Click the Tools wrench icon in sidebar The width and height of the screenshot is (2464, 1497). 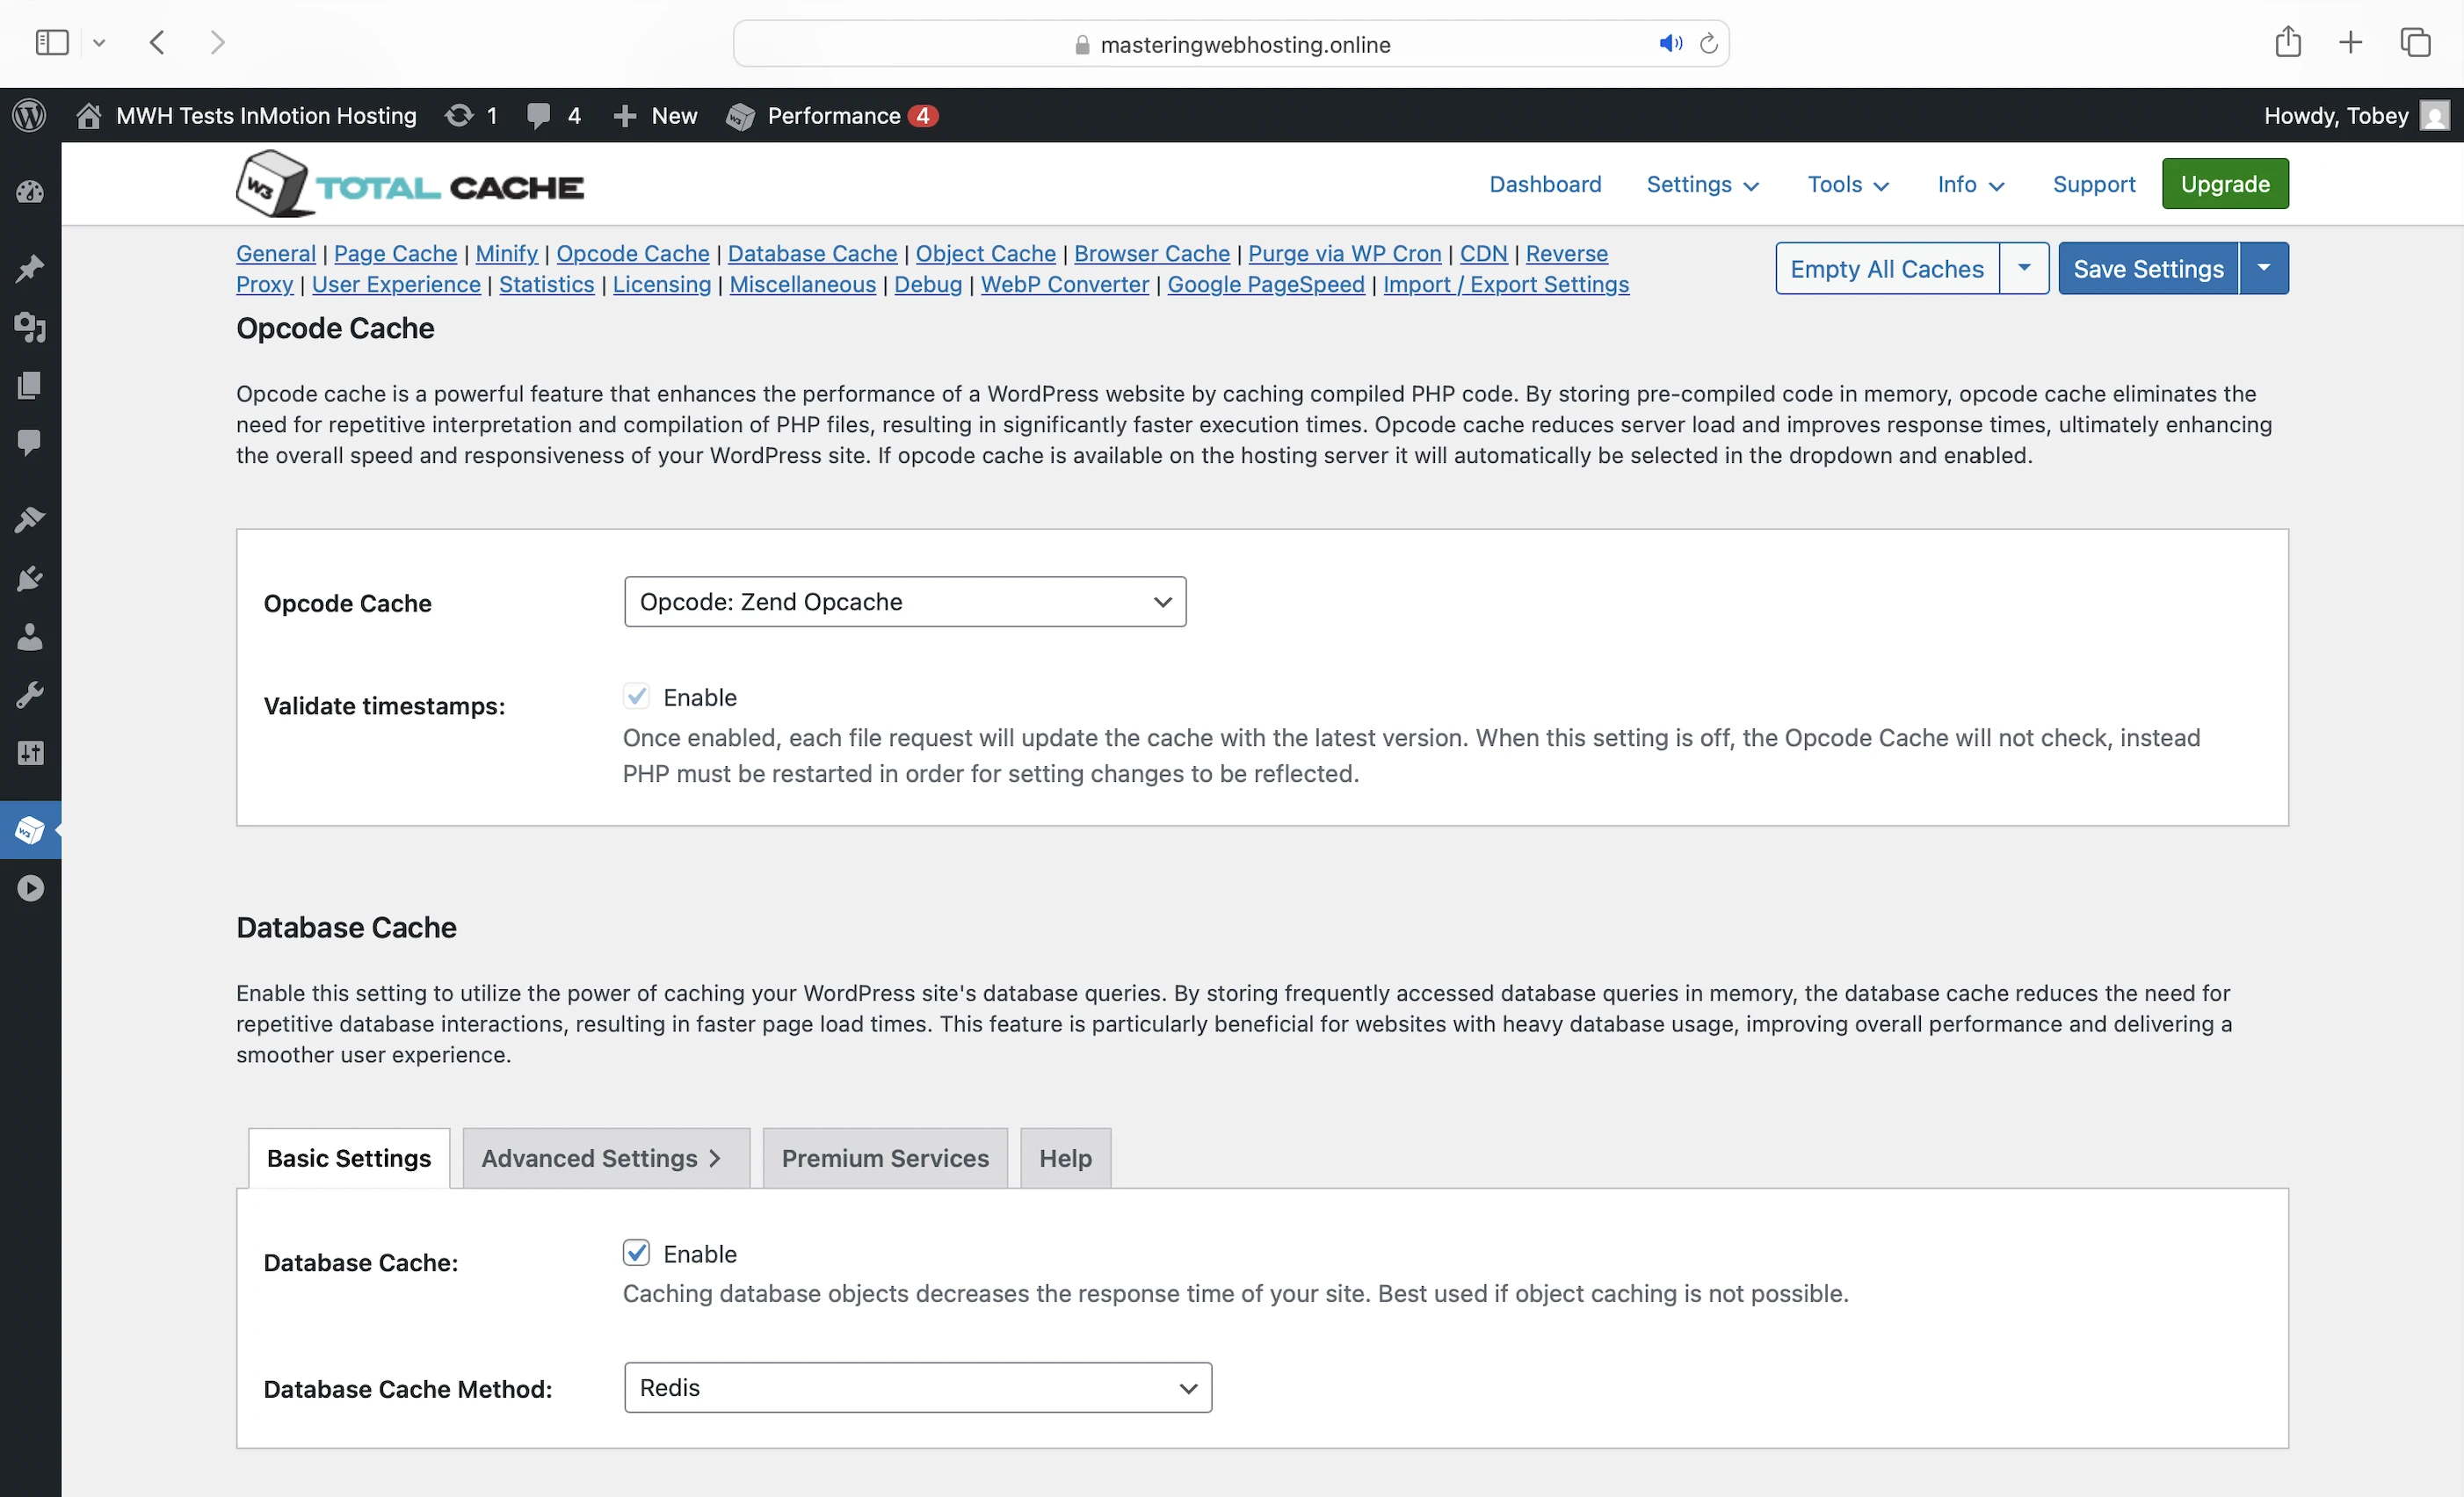click(30, 695)
